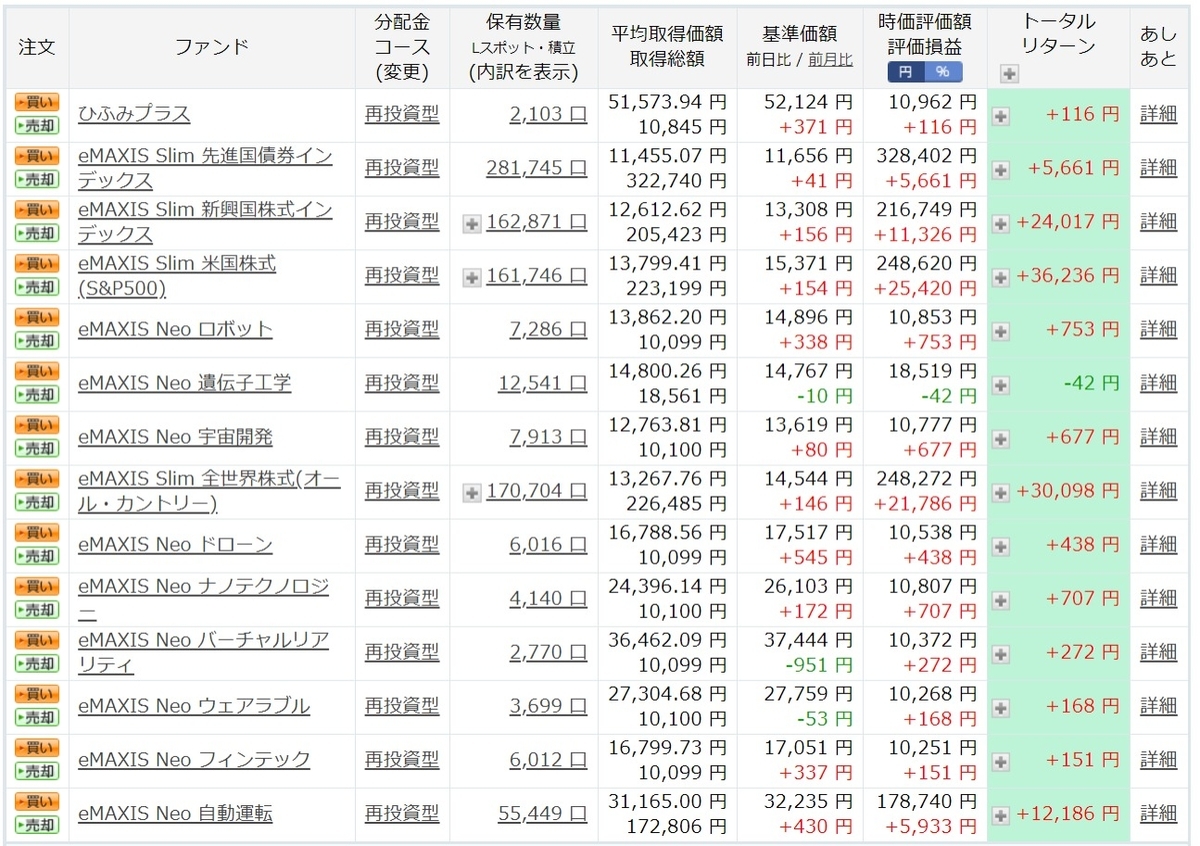Open eMAXIS Slim 全世界株式(オール・カントリー) link
This screenshot has width=1200, height=846.
[x=209, y=492]
